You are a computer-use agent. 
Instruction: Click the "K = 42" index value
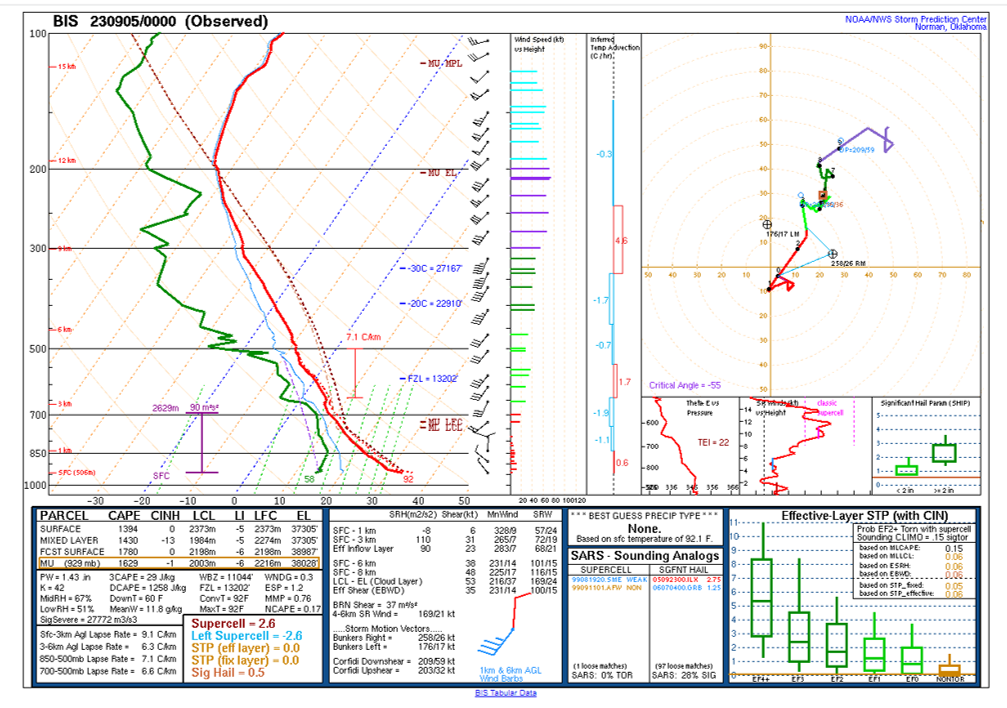click(x=53, y=589)
